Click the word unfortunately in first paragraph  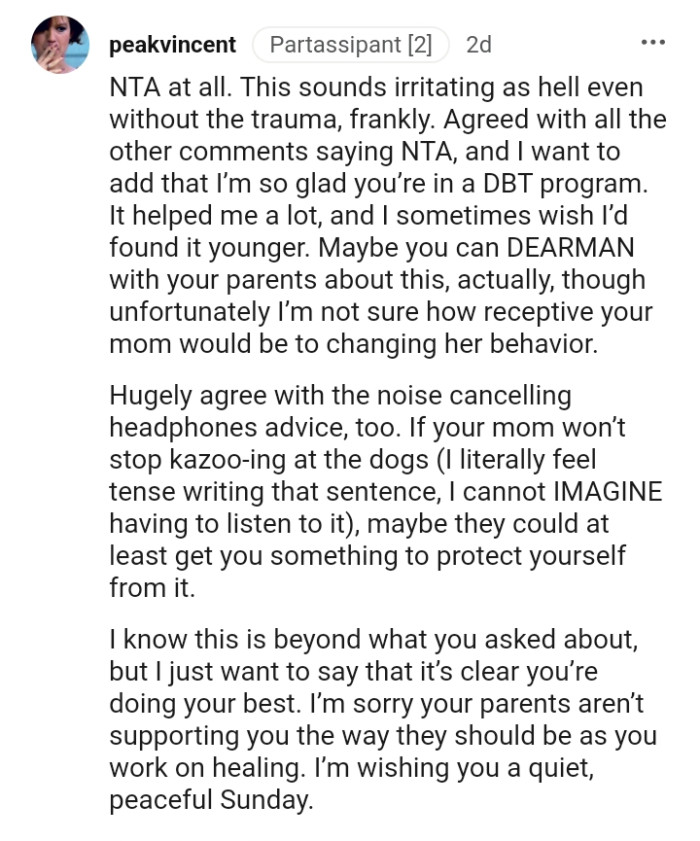tap(189, 313)
